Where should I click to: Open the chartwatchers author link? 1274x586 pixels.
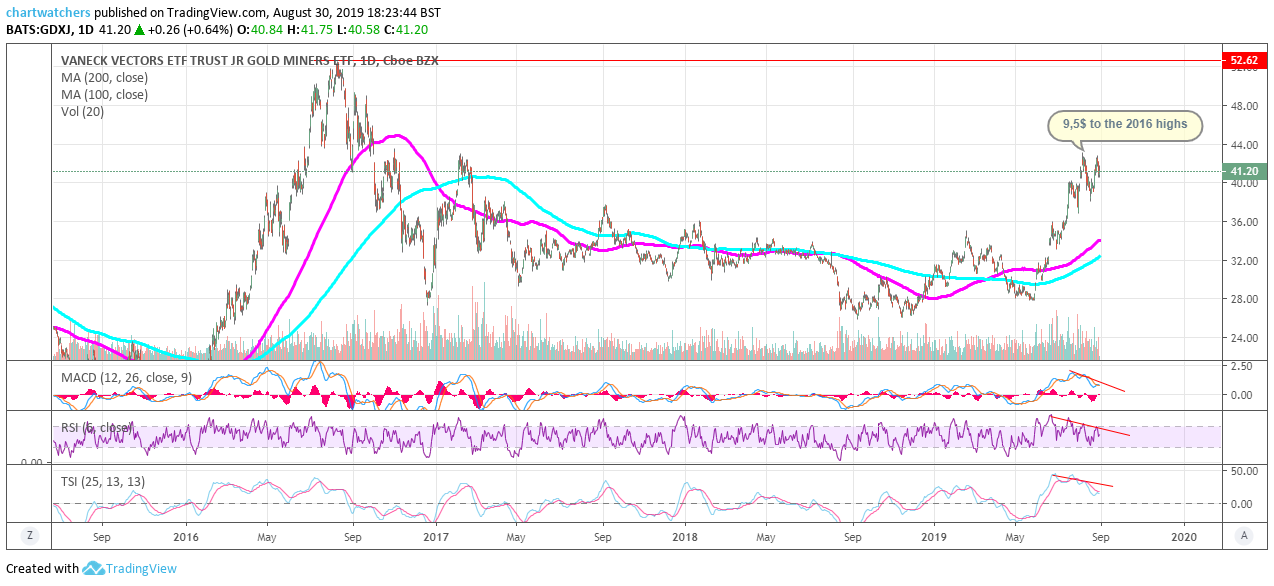pyautogui.click(x=46, y=14)
